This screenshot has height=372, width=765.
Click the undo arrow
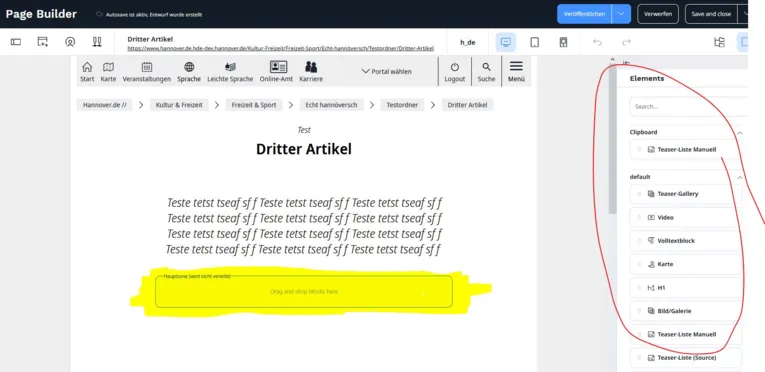pos(597,42)
